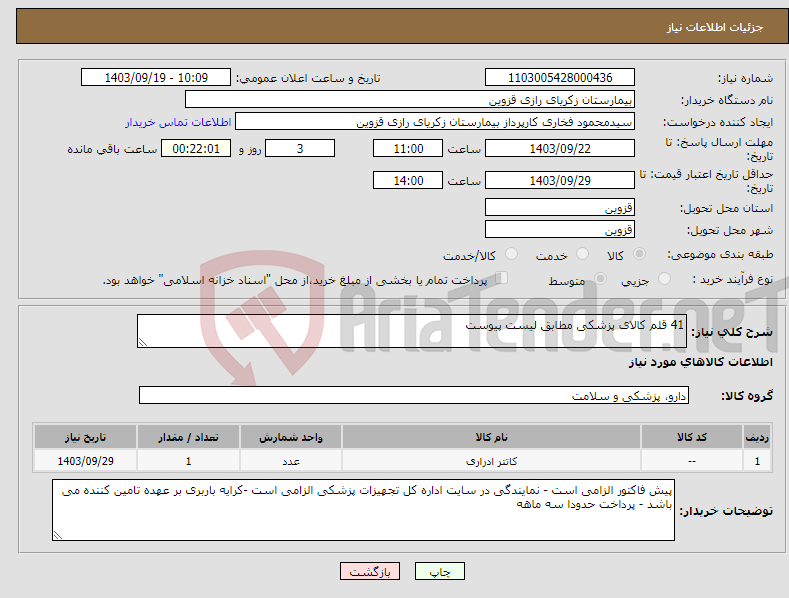This screenshot has height=598, width=789.
Task: Click the buyer notes textarea
Action: (363, 510)
